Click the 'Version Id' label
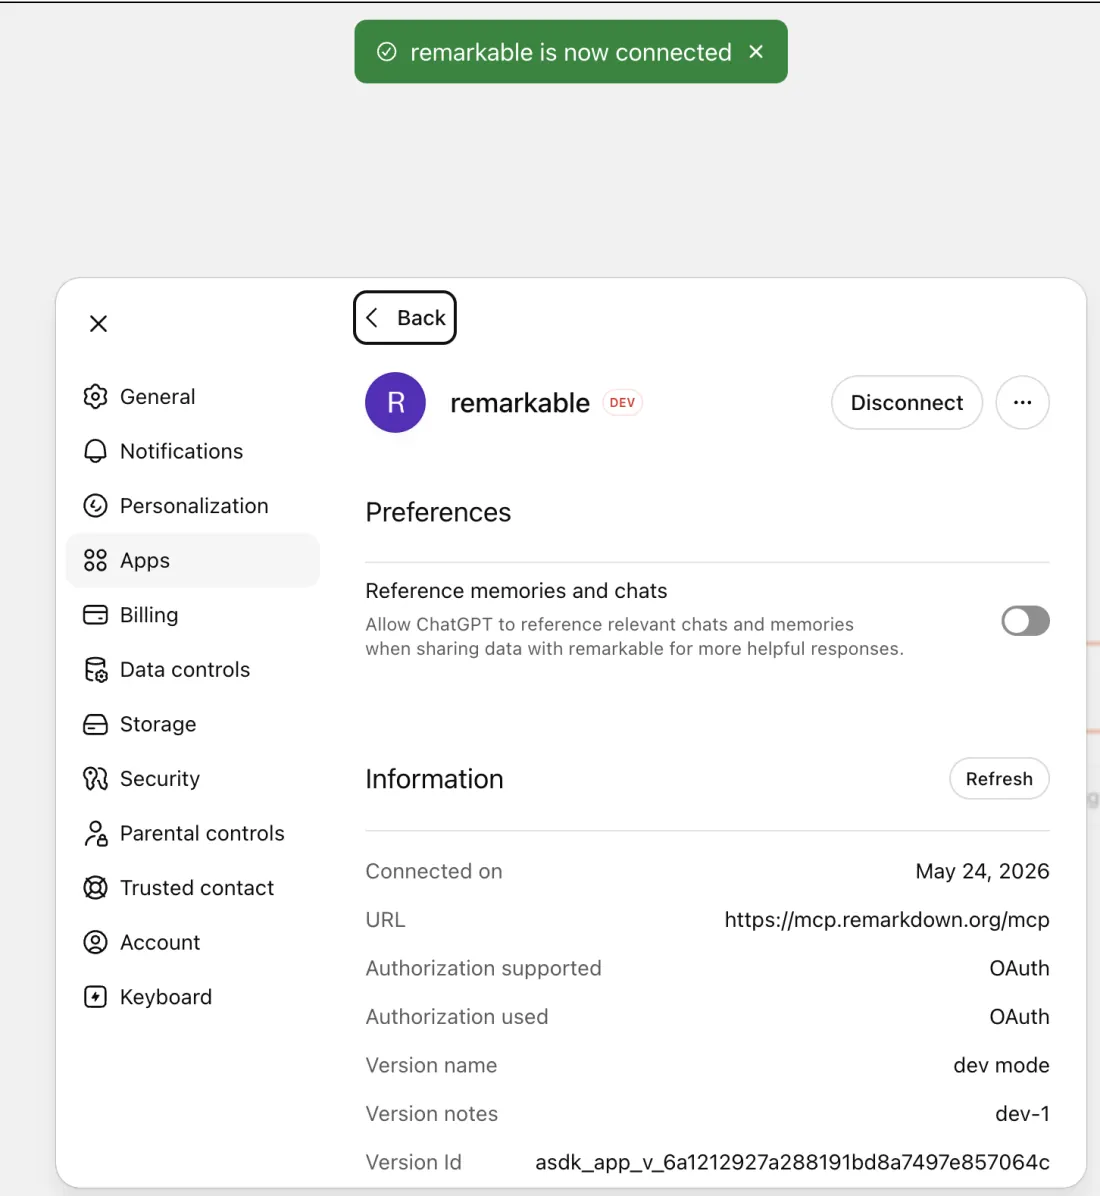The width and height of the screenshot is (1100, 1196). [413, 1162]
